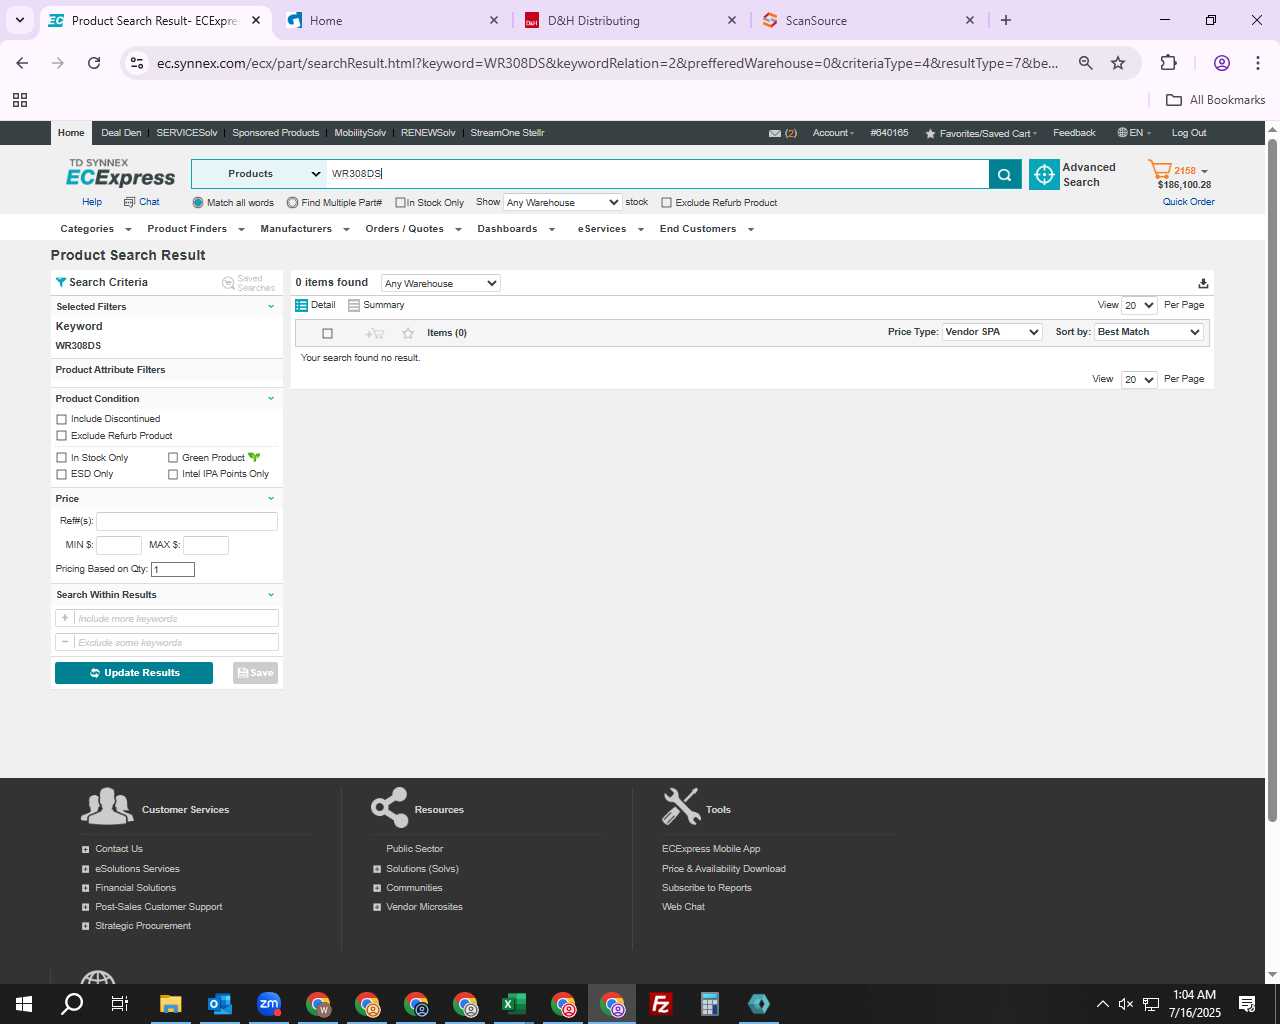Click browser zoom magnifier icon in address bar
The height and width of the screenshot is (1024, 1280).
click(1085, 63)
